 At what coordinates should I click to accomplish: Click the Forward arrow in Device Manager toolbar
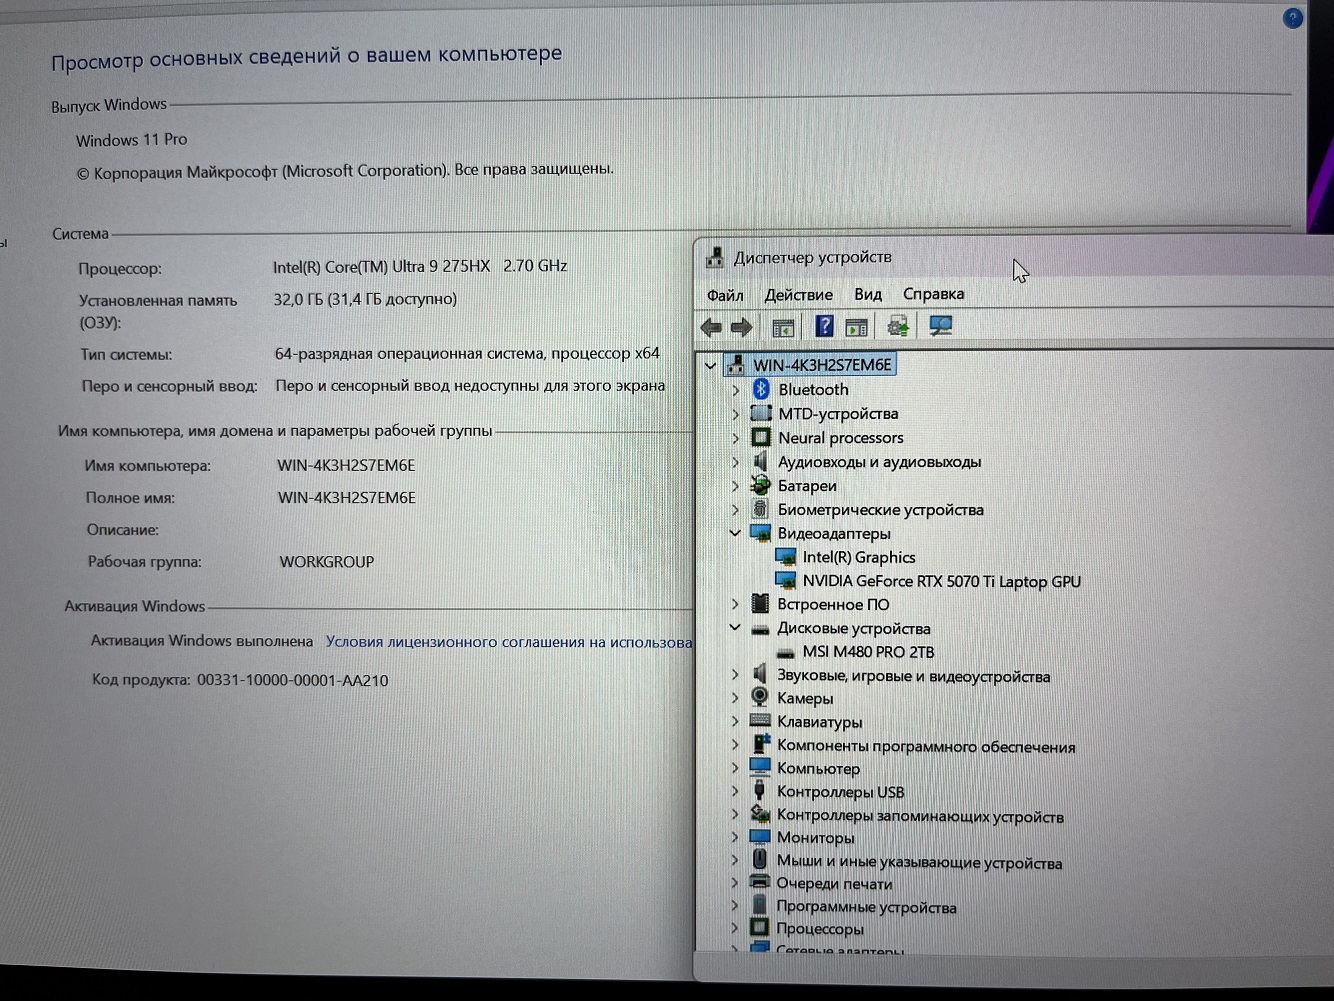[x=741, y=327]
